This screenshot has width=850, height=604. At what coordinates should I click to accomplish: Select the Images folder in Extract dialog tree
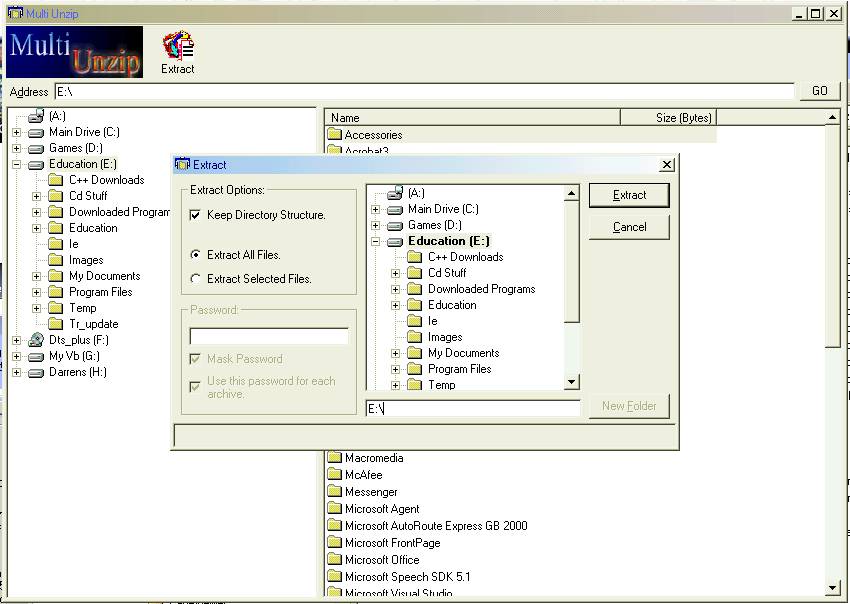point(445,337)
